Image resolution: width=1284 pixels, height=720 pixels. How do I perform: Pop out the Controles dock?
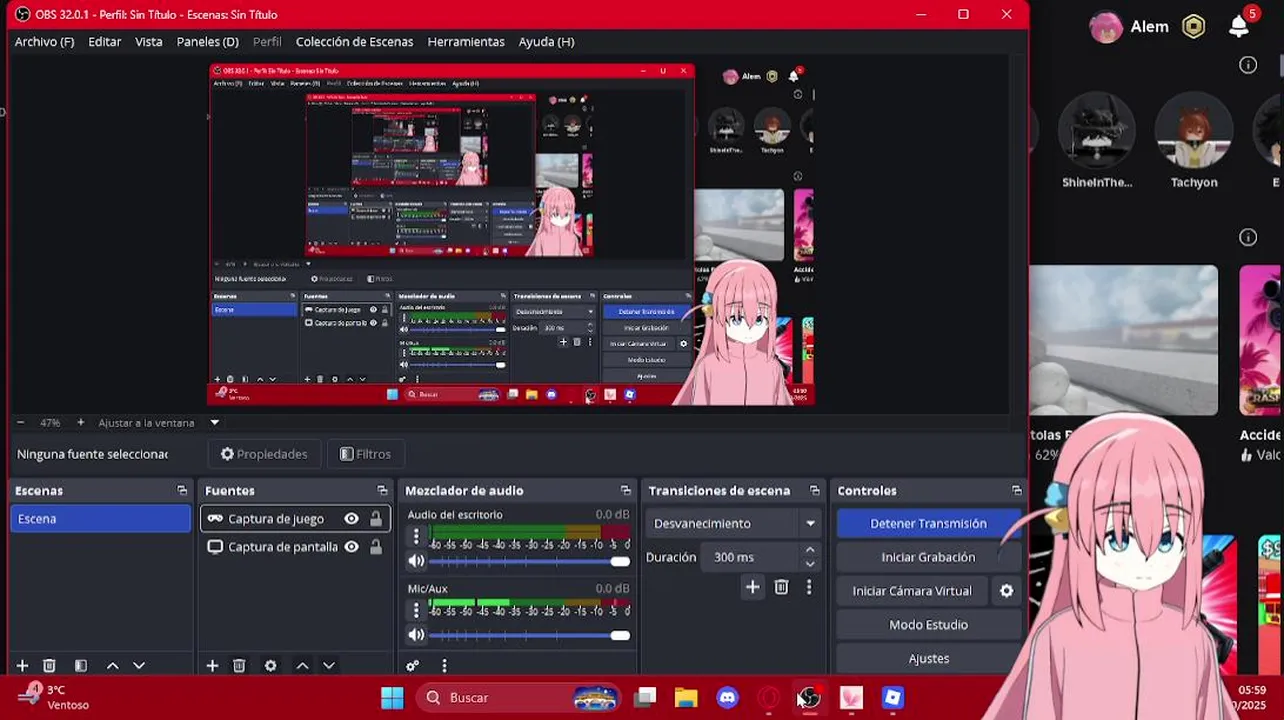[x=1017, y=491]
